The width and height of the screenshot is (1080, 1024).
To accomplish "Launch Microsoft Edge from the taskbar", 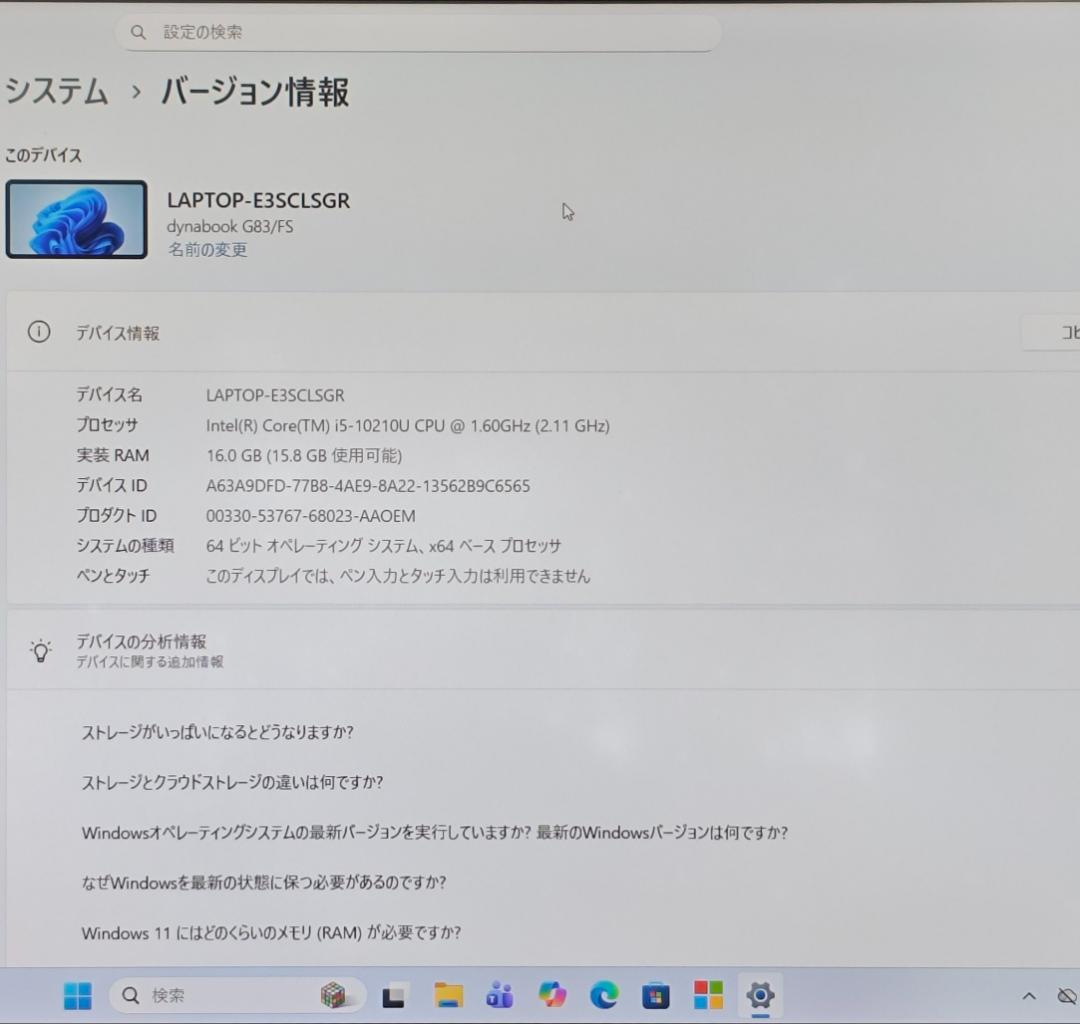I will pyautogui.click(x=603, y=996).
